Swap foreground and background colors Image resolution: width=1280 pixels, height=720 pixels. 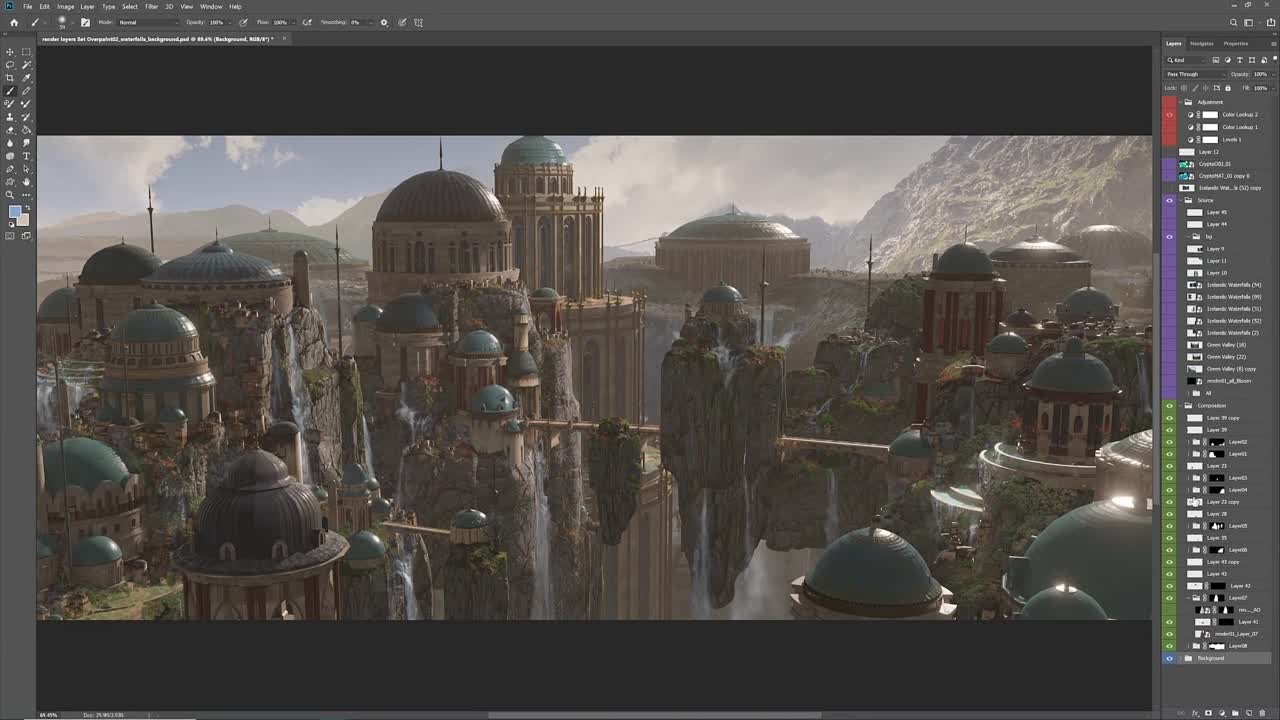[28, 208]
